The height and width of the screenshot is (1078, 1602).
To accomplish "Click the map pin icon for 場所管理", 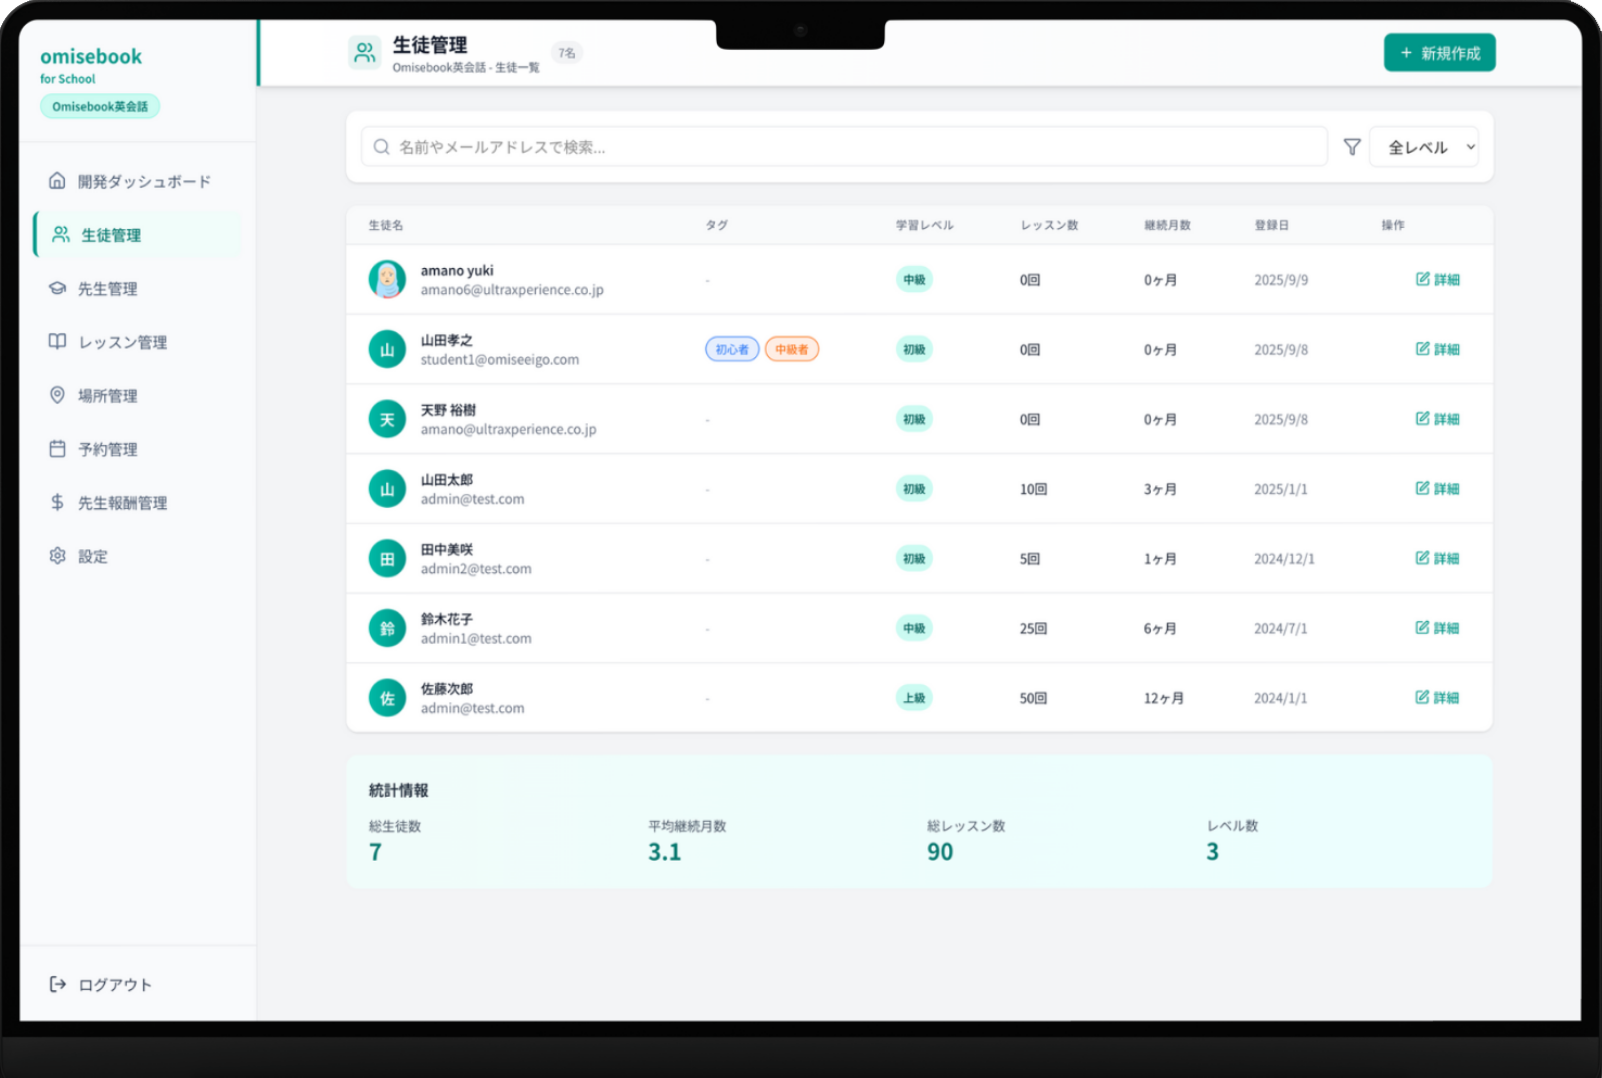I will (57, 395).
